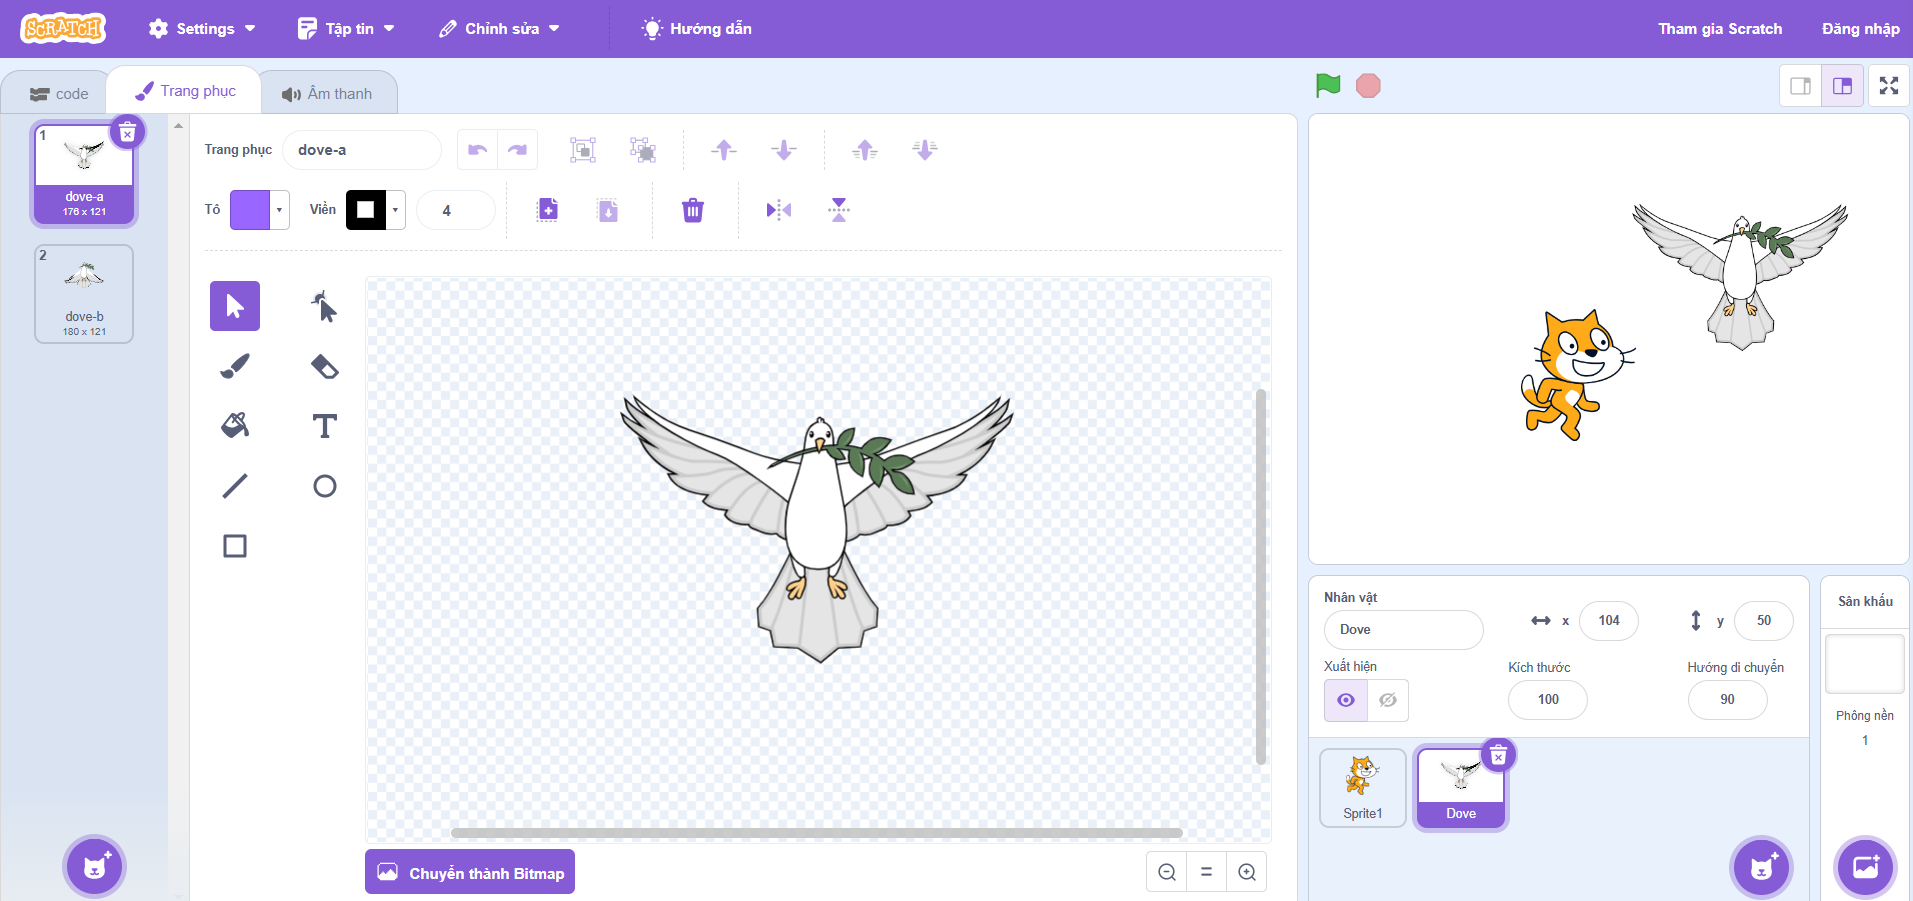
Task: Select the Rectangle tool
Action: pos(235,546)
